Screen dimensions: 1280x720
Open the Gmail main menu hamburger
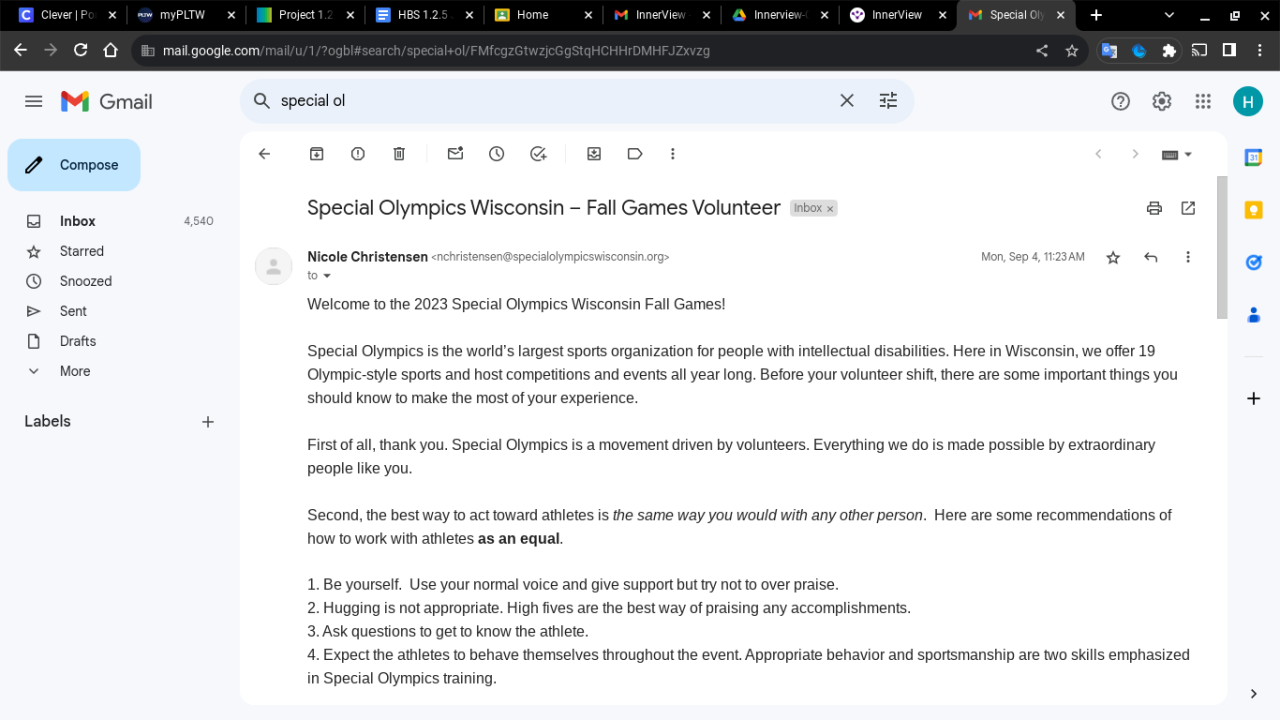coord(34,101)
